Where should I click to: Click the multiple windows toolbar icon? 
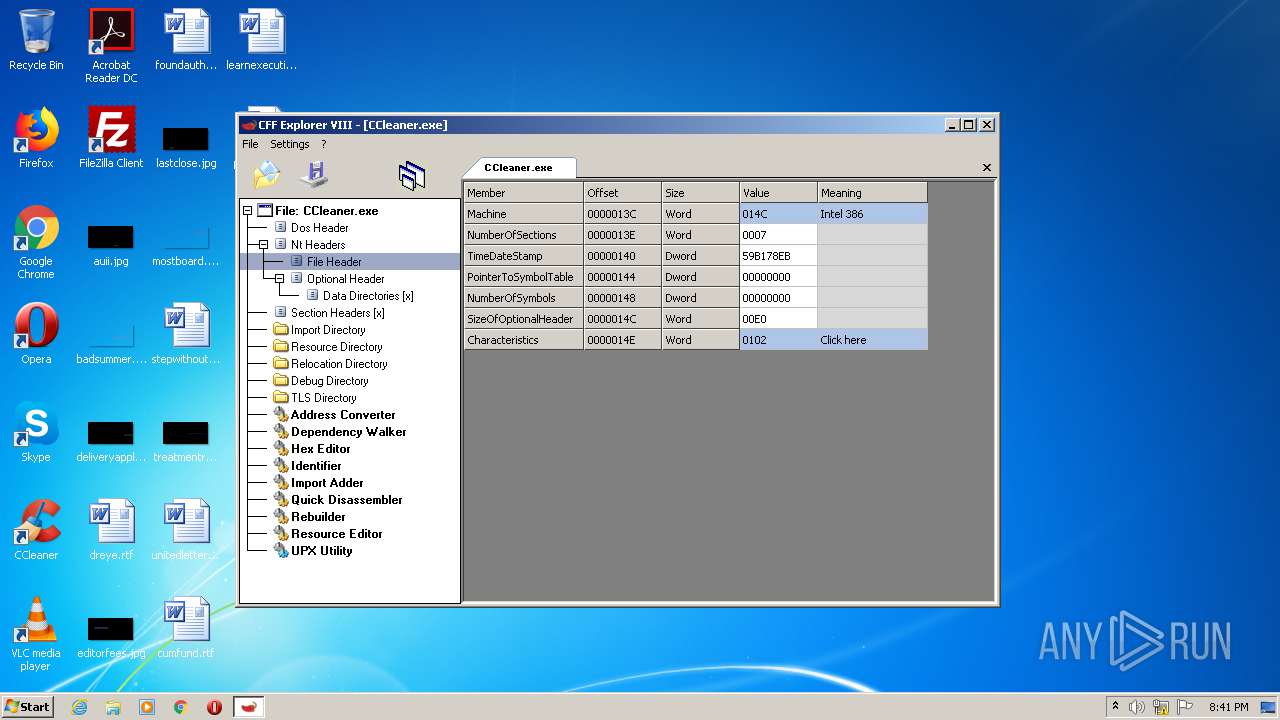coord(411,176)
